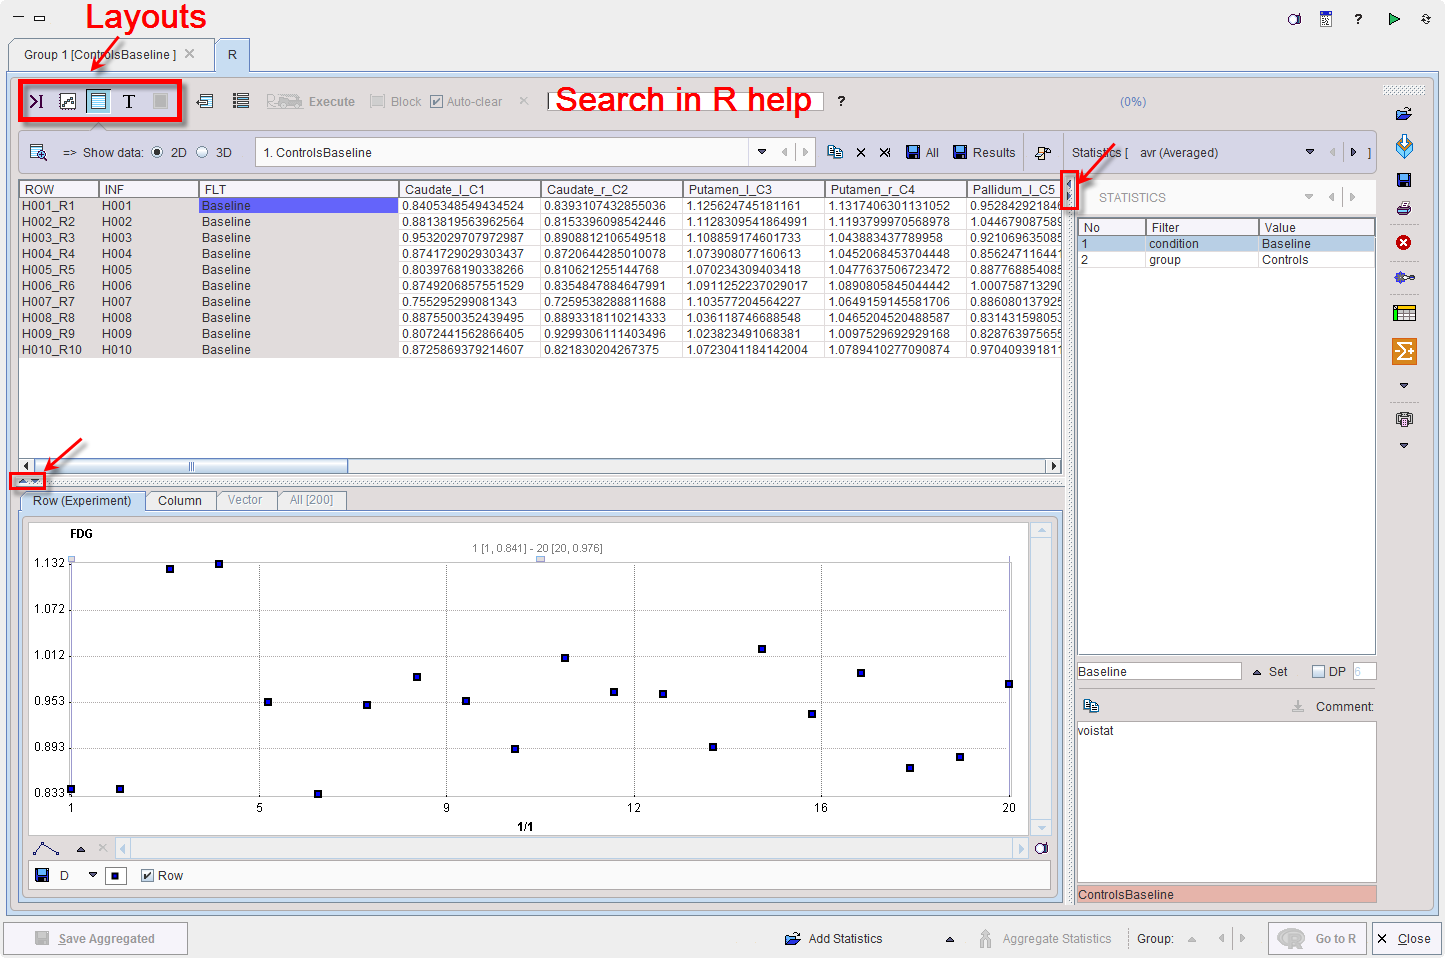
Task: Click the copy icon beside Comment
Action: click(1091, 706)
